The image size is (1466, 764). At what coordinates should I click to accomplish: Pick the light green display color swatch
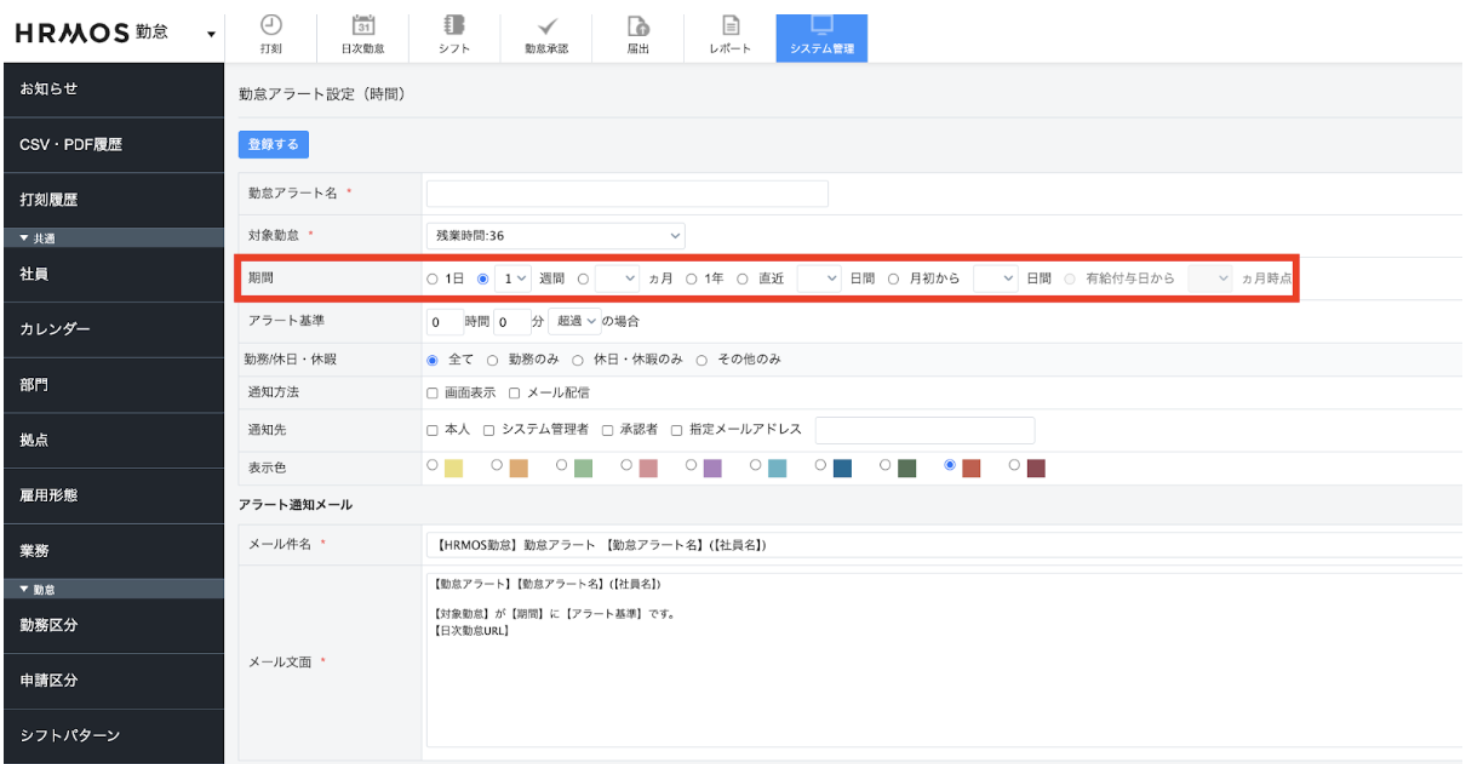point(583,468)
